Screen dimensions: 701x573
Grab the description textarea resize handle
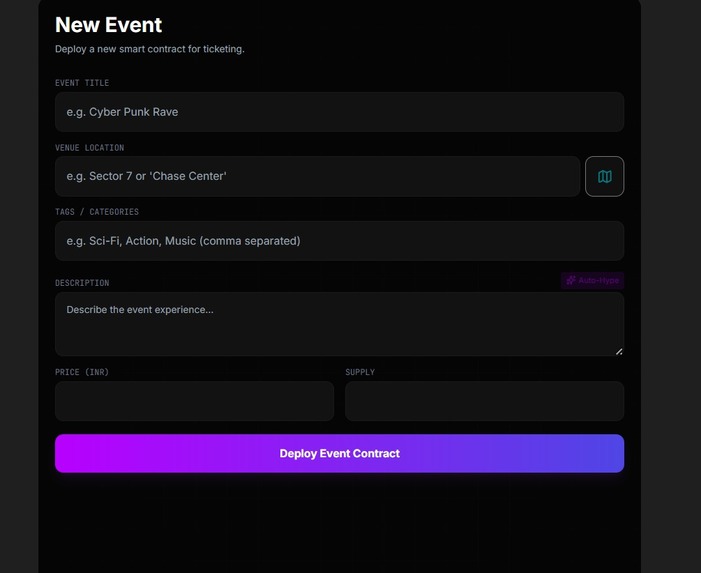point(619,352)
